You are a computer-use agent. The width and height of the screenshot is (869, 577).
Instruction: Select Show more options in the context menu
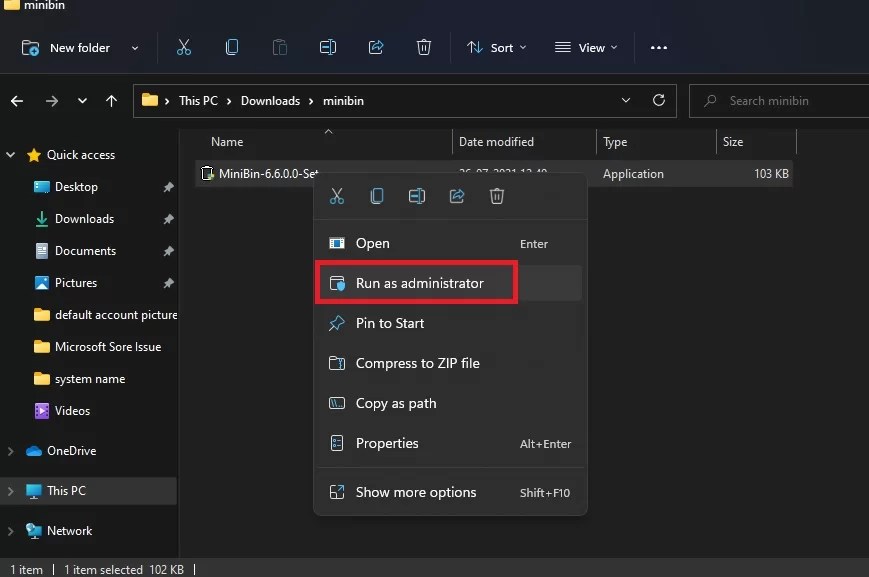pos(414,492)
